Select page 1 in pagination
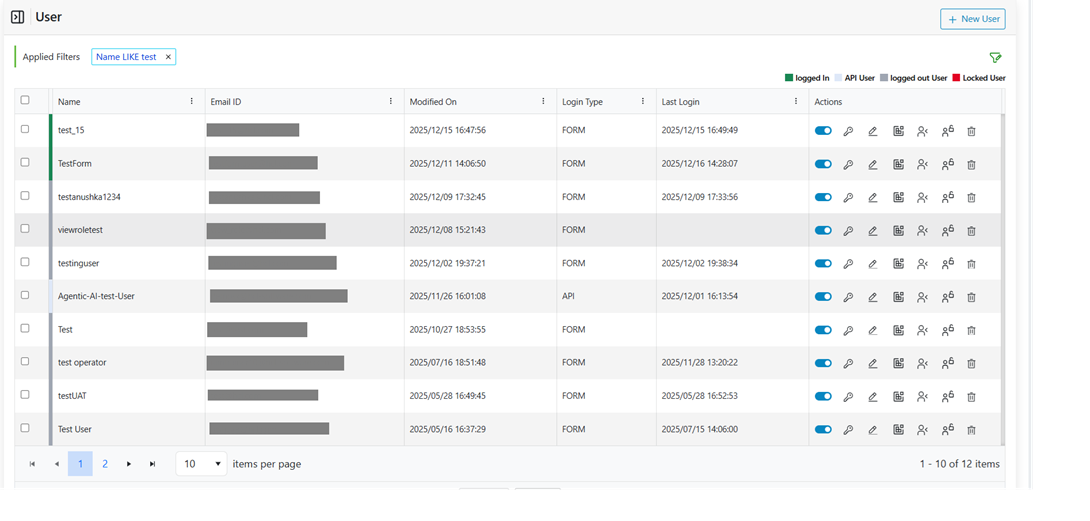This screenshot has height=521, width=1090. click(81, 464)
